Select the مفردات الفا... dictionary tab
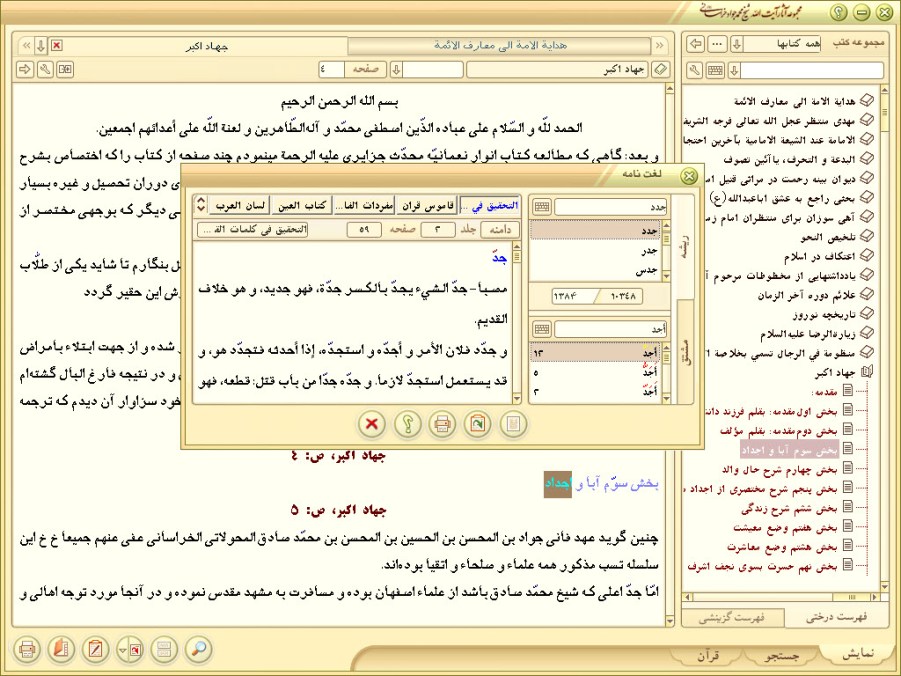This screenshot has height=676, width=901. [365, 205]
